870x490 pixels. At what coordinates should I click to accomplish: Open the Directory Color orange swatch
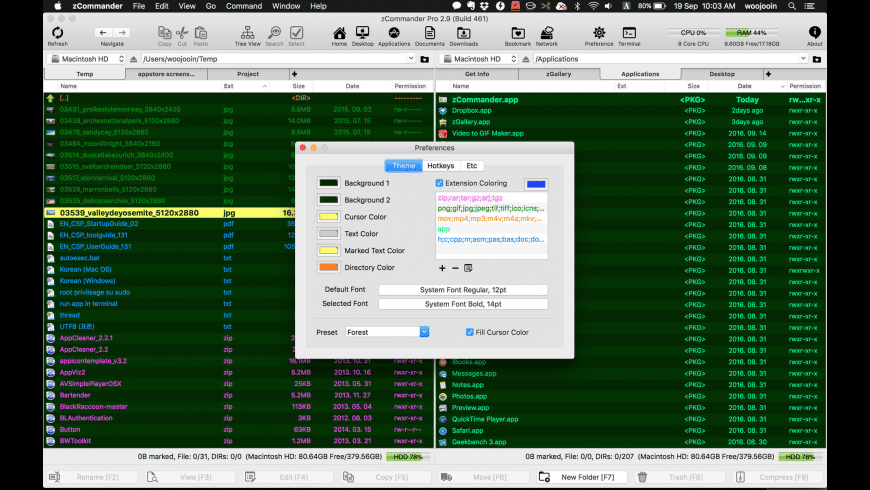(328, 267)
